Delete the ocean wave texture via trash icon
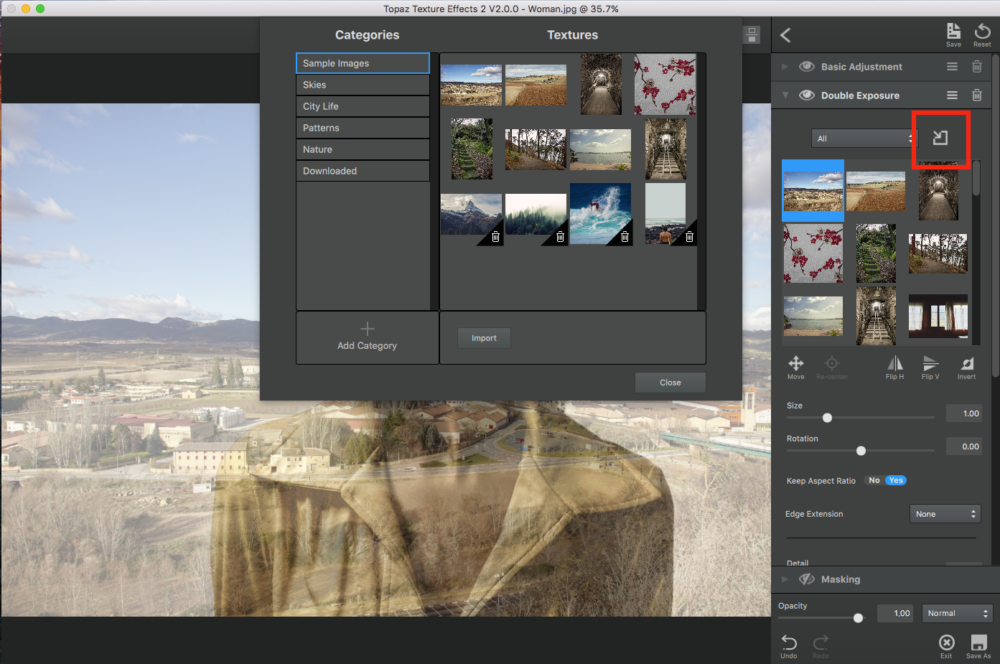The height and width of the screenshot is (664, 1000). [625, 237]
